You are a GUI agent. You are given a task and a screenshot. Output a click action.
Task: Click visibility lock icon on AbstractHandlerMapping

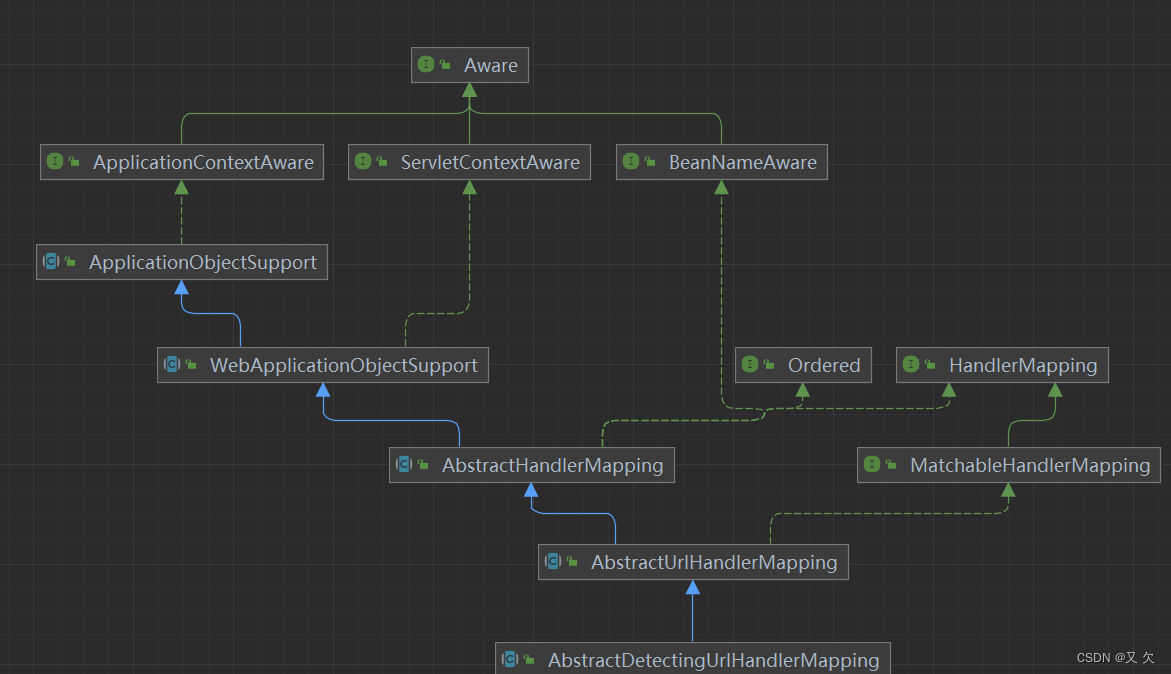pyautogui.click(x=423, y=464)
